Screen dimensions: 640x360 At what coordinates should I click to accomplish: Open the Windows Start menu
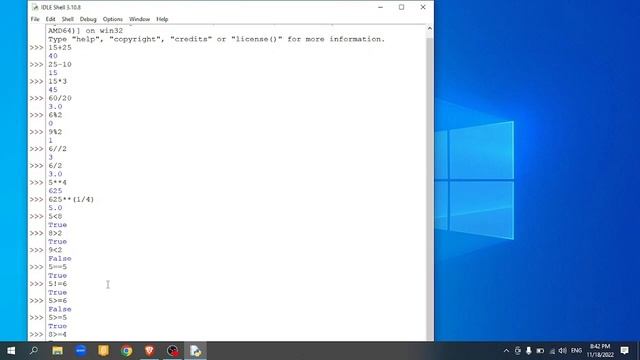click(11, 351)
